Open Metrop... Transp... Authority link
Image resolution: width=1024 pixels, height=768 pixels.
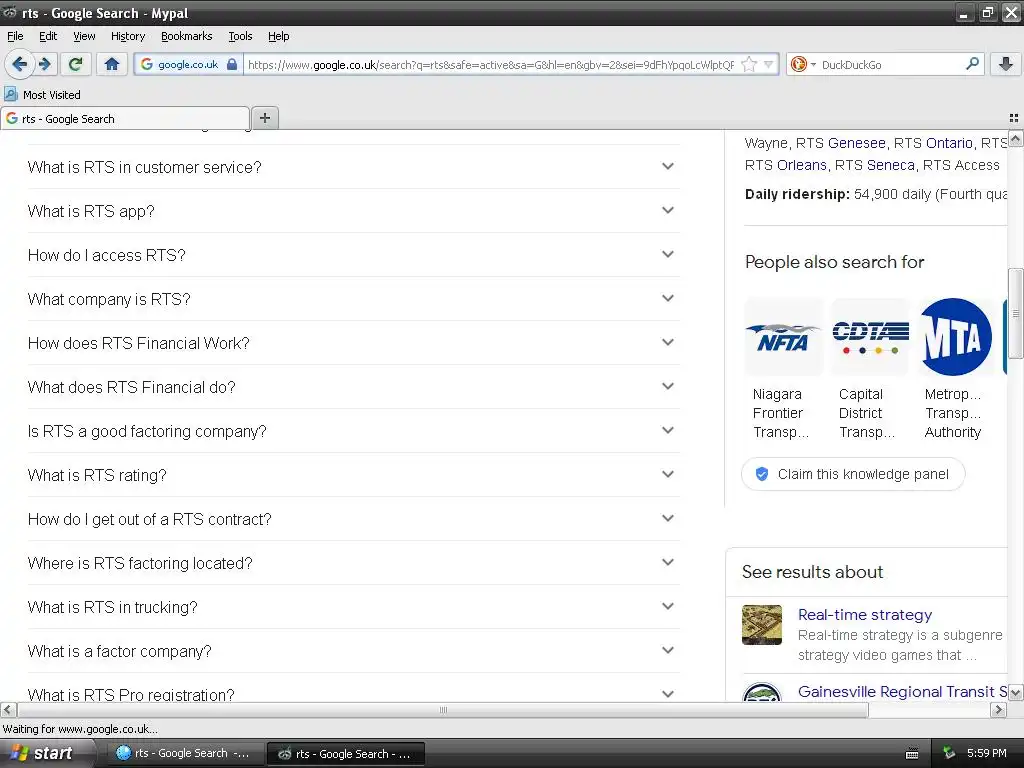click(x=953, y=413)
